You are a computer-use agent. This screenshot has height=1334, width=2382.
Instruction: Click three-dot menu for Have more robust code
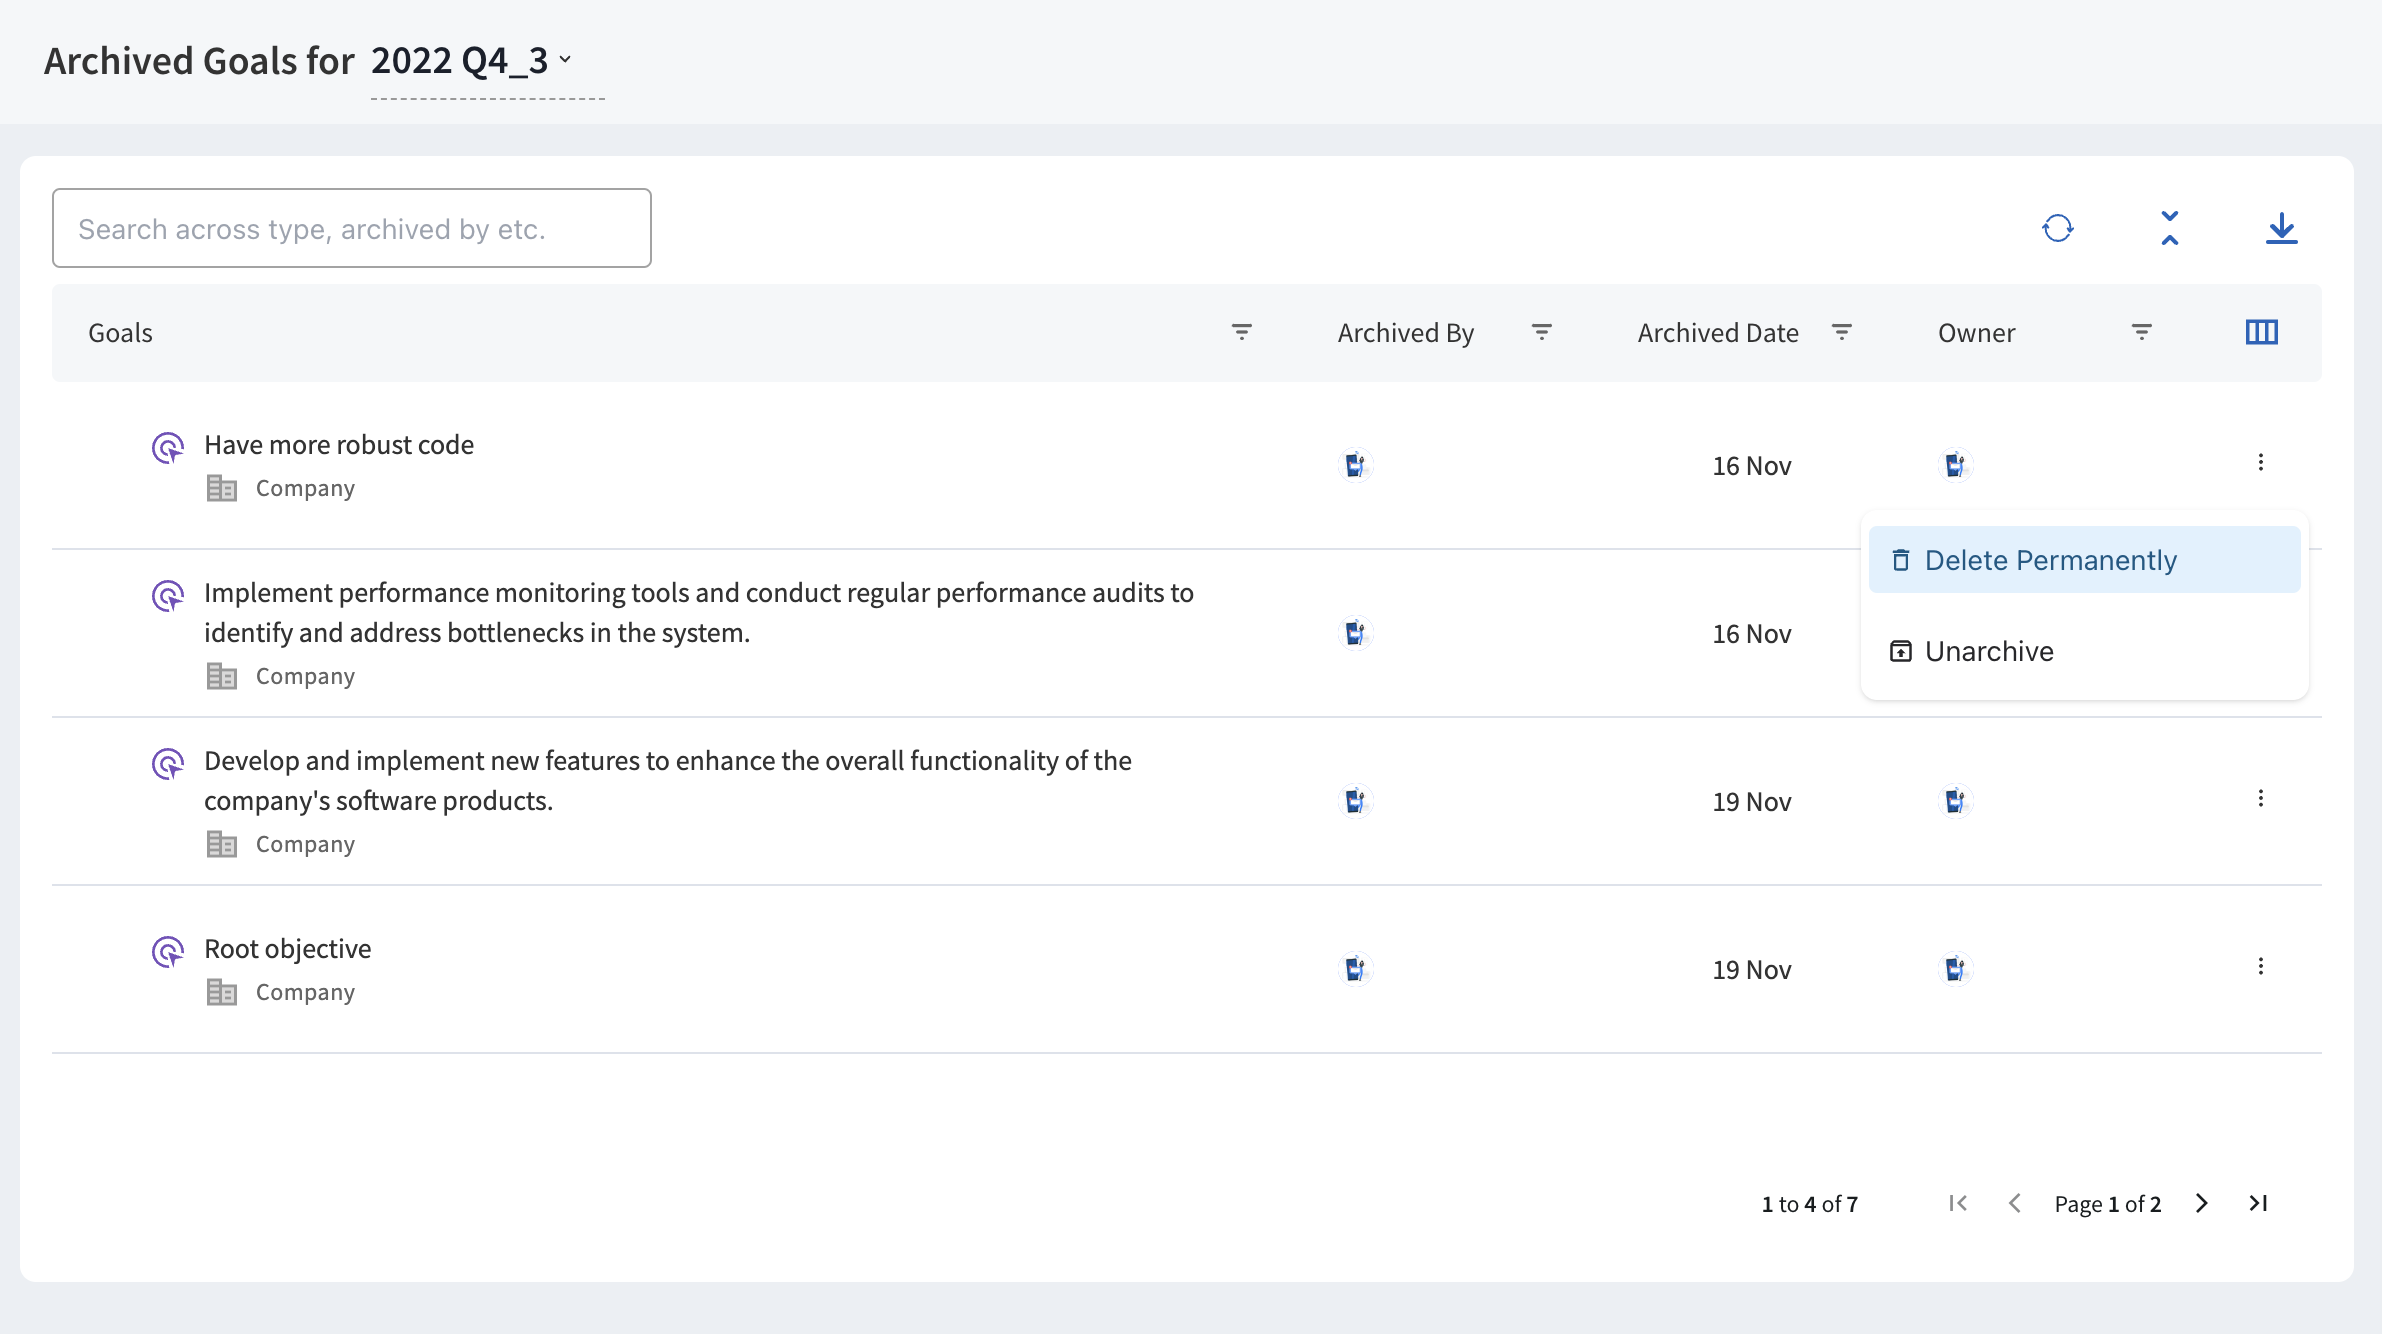click(2260, 462)
